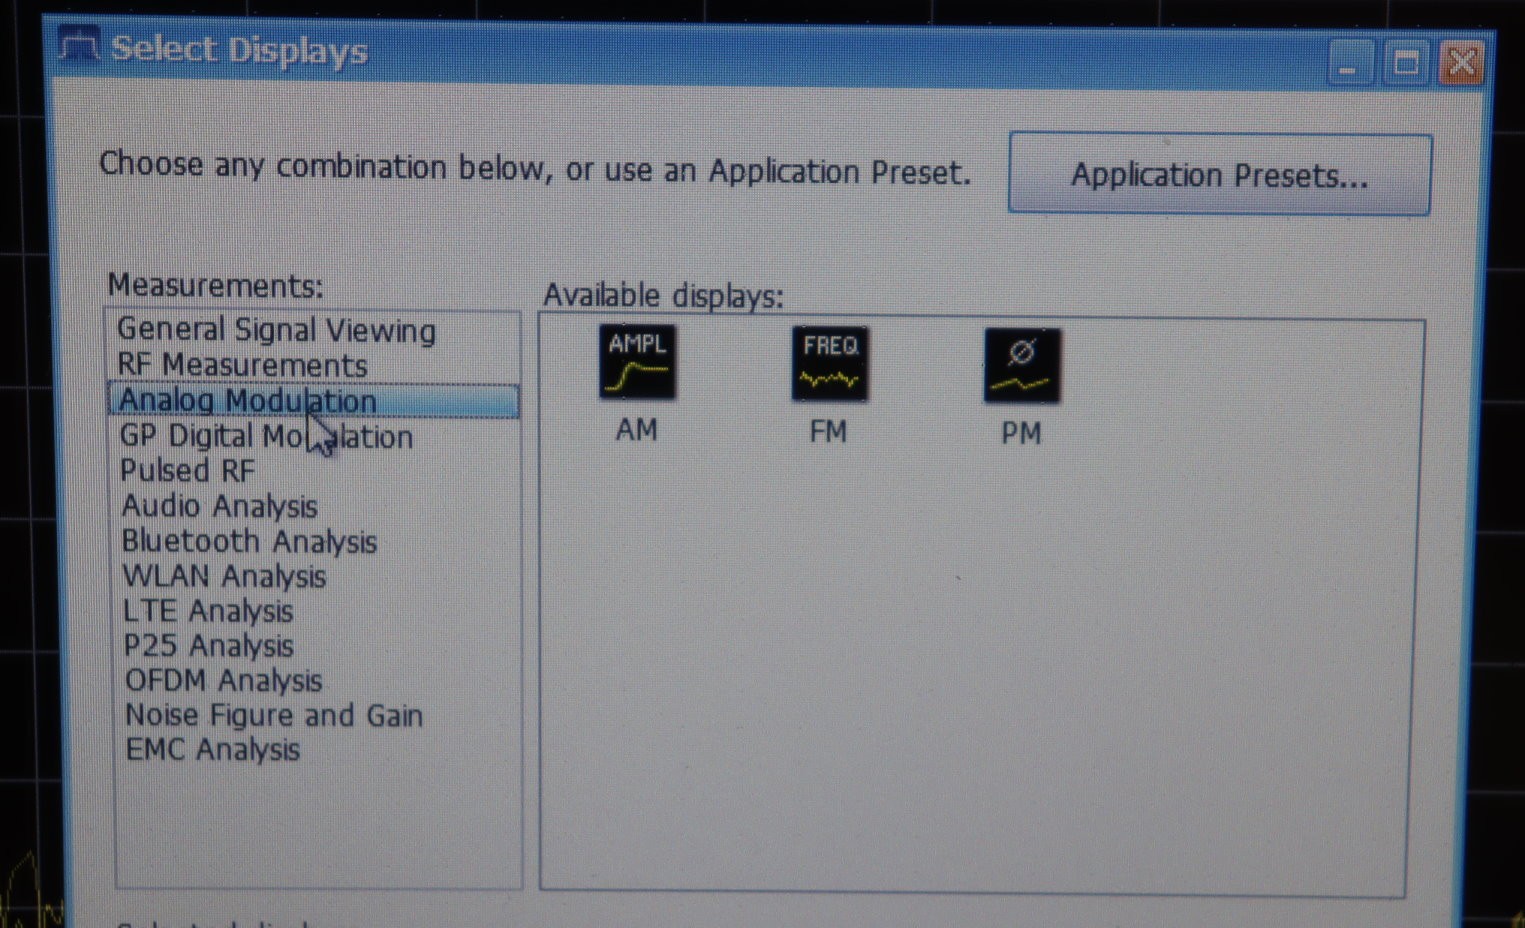Choose General Signal Viewing measurement
This screenshot has height=928, width=1525.
[276, 330]
